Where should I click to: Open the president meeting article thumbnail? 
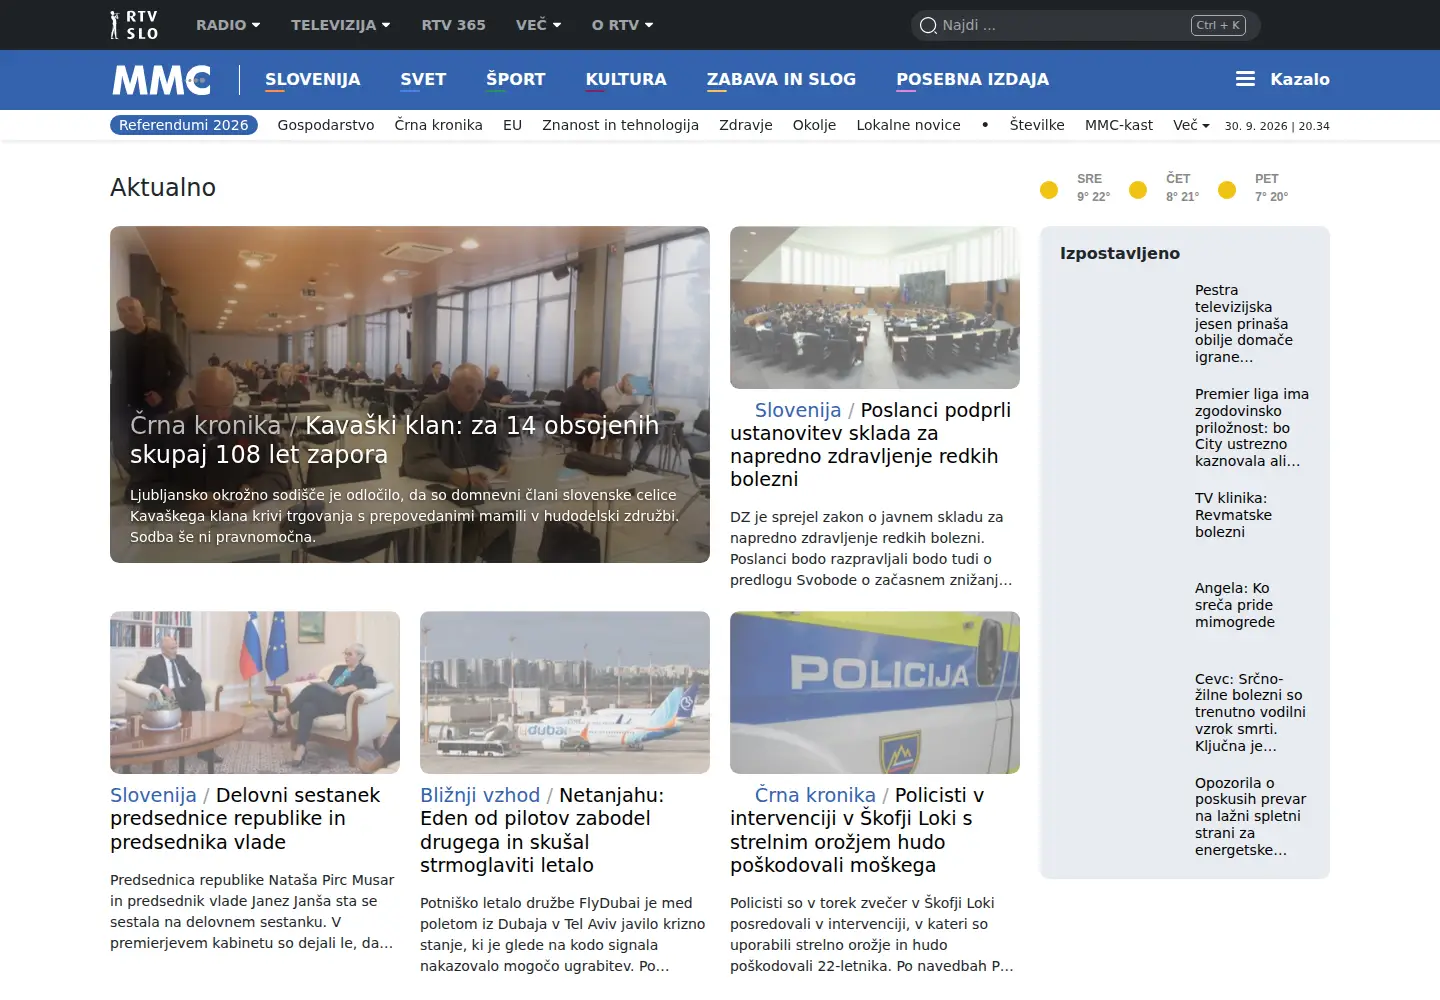click(255, 692)
